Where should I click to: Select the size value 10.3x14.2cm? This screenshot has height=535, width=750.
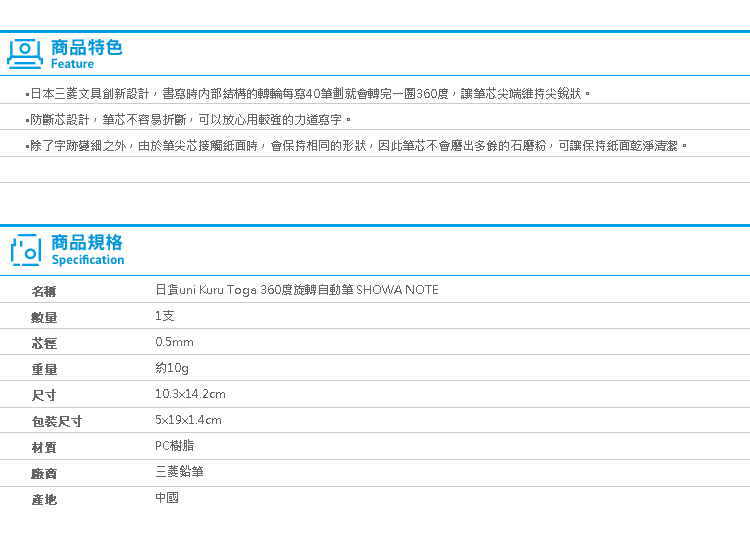(x=190, y=394)
